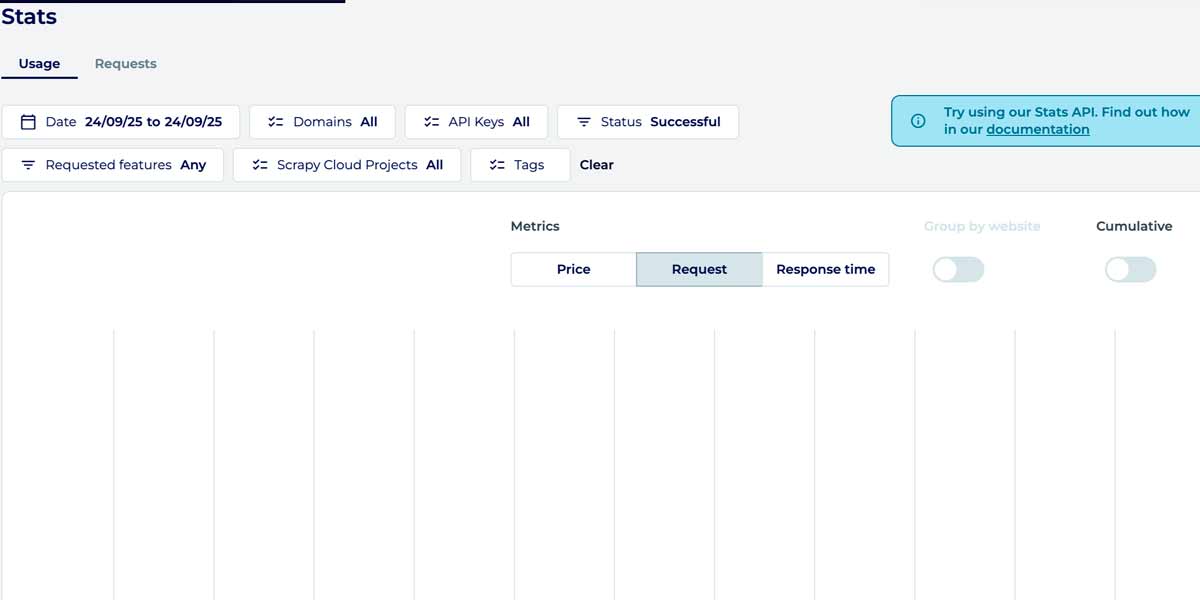Viewport: 1200px width, 600px height.
Task: Select the Usage tab
Action: click(x=39, y=64)
